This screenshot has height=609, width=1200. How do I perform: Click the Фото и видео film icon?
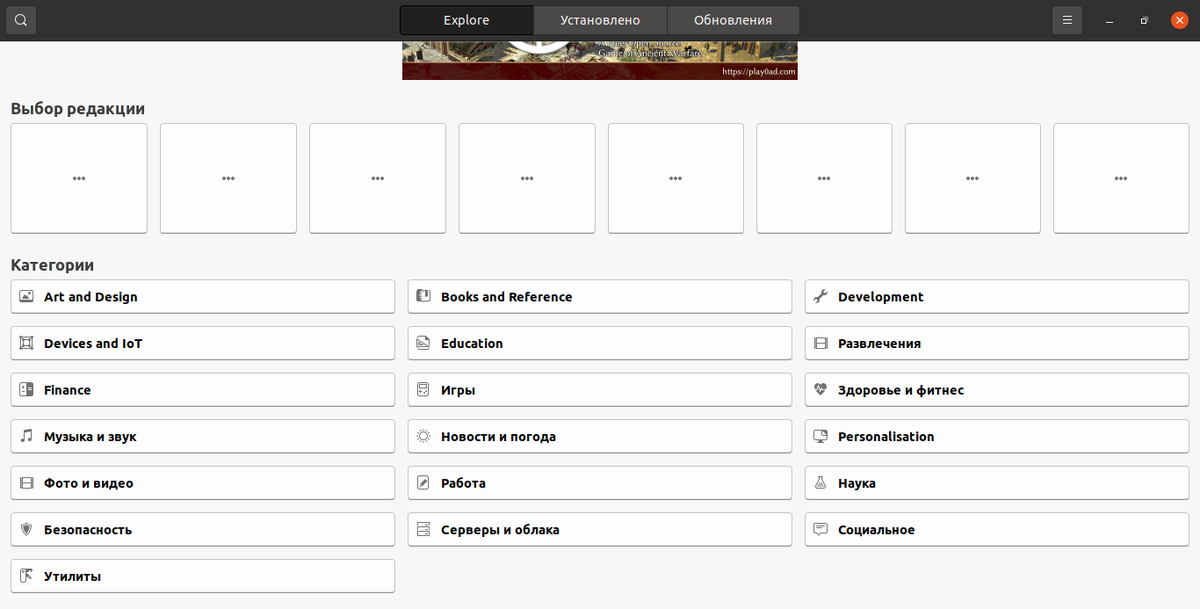click(x=27, y=483)
